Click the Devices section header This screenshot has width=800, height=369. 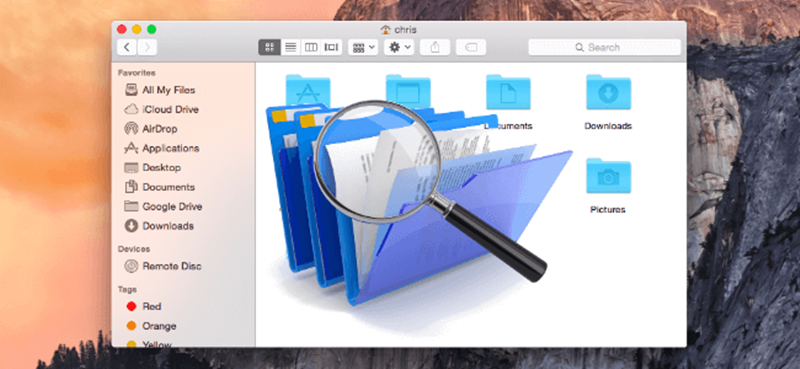(134, 249)
